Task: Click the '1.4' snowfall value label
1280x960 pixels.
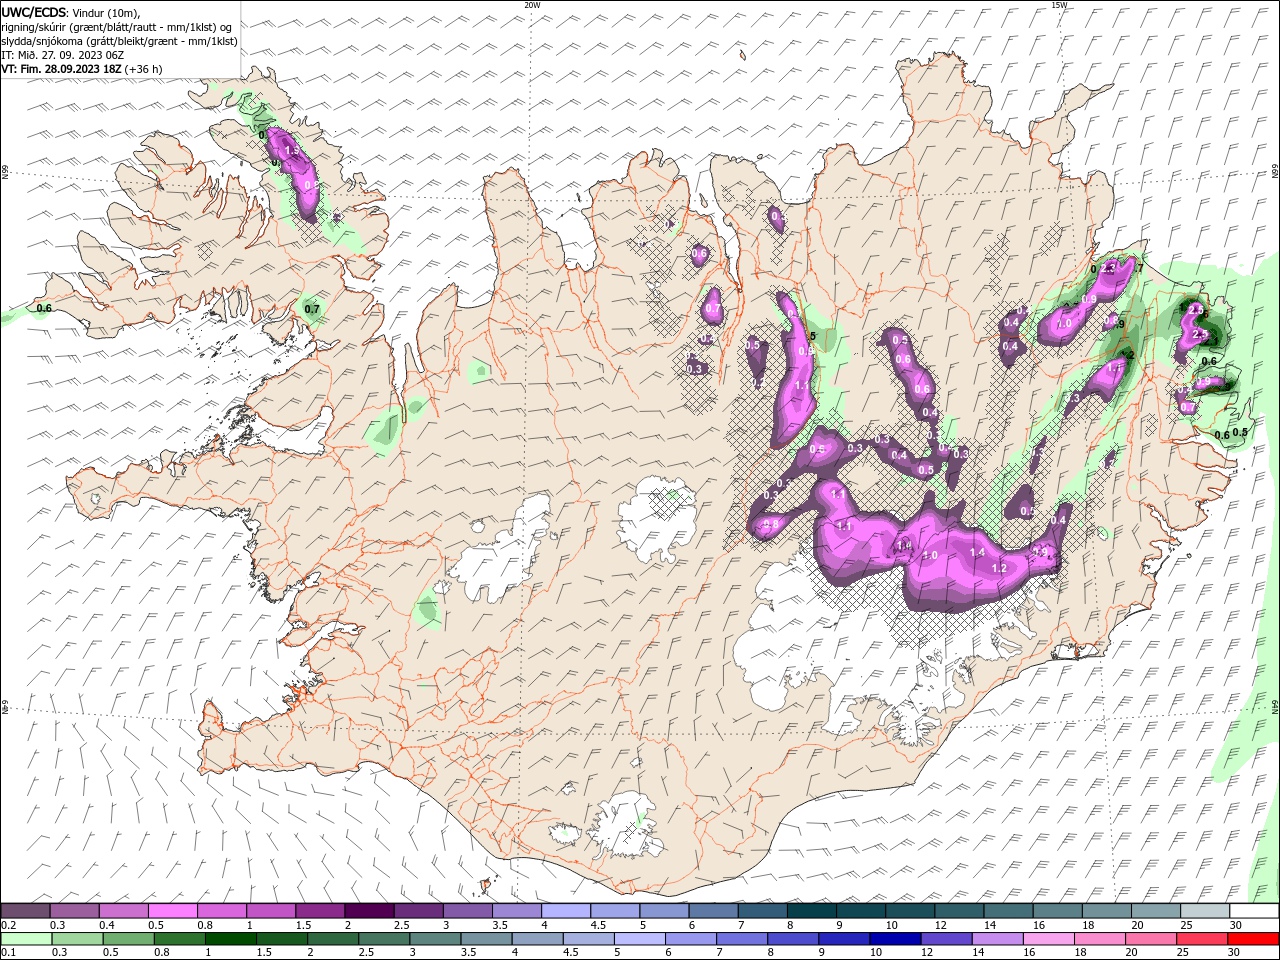Action: click(x=978, y=552)
